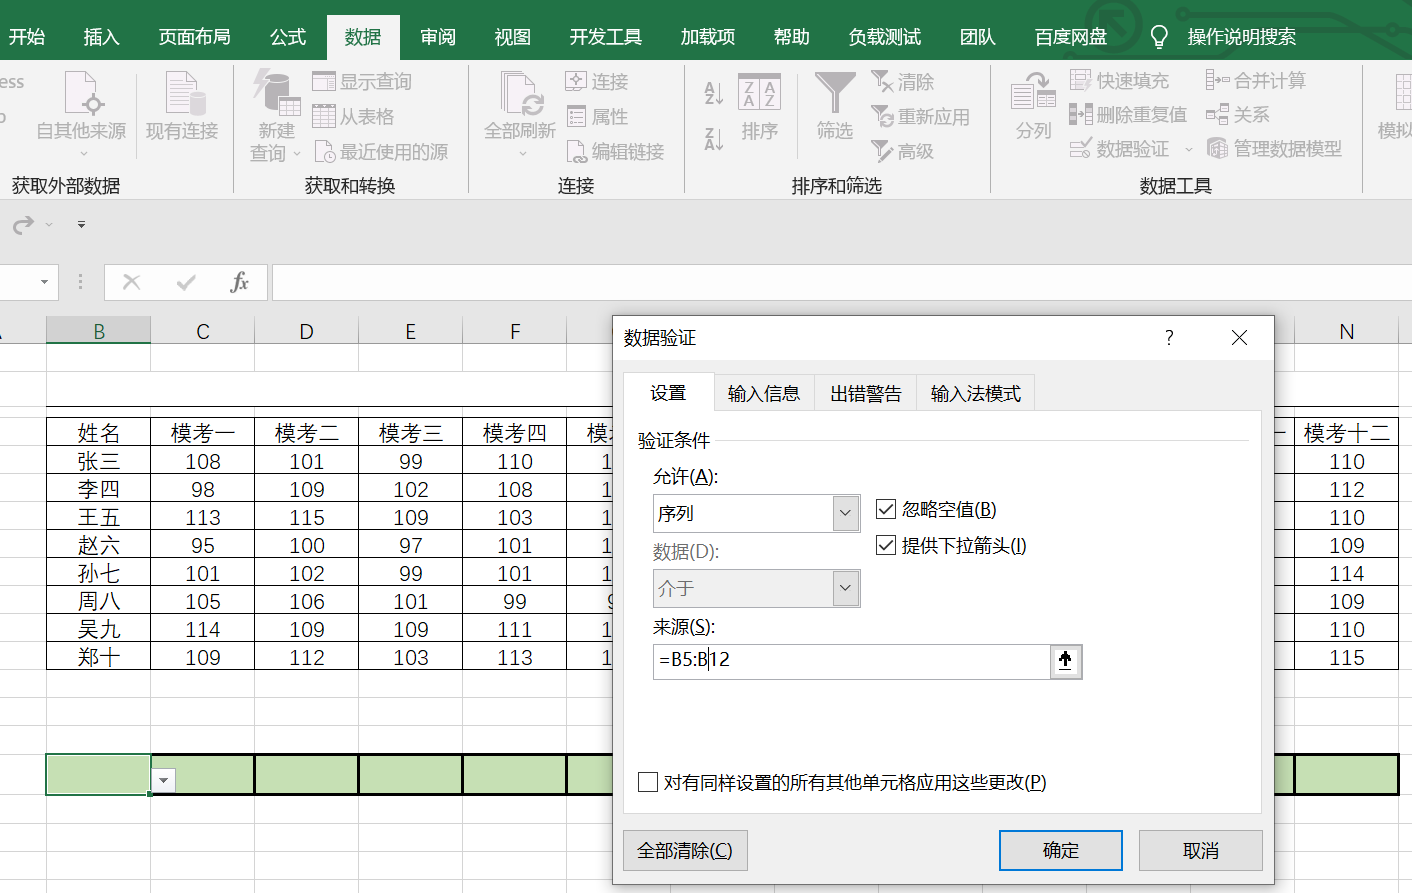Click inside the 来源 source input field

pos(851,660)
